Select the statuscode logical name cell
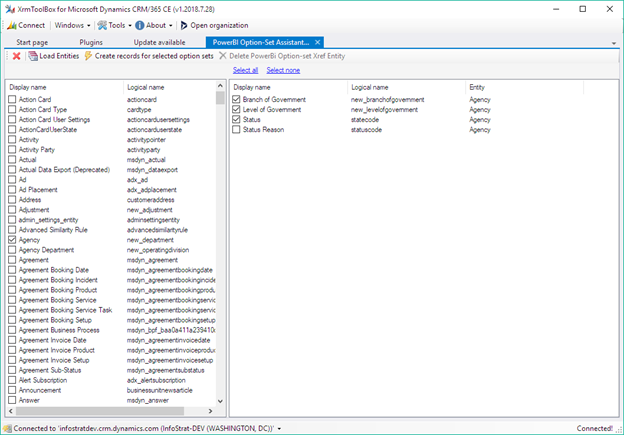Viewport: 624px width, 435px height. 366,130
